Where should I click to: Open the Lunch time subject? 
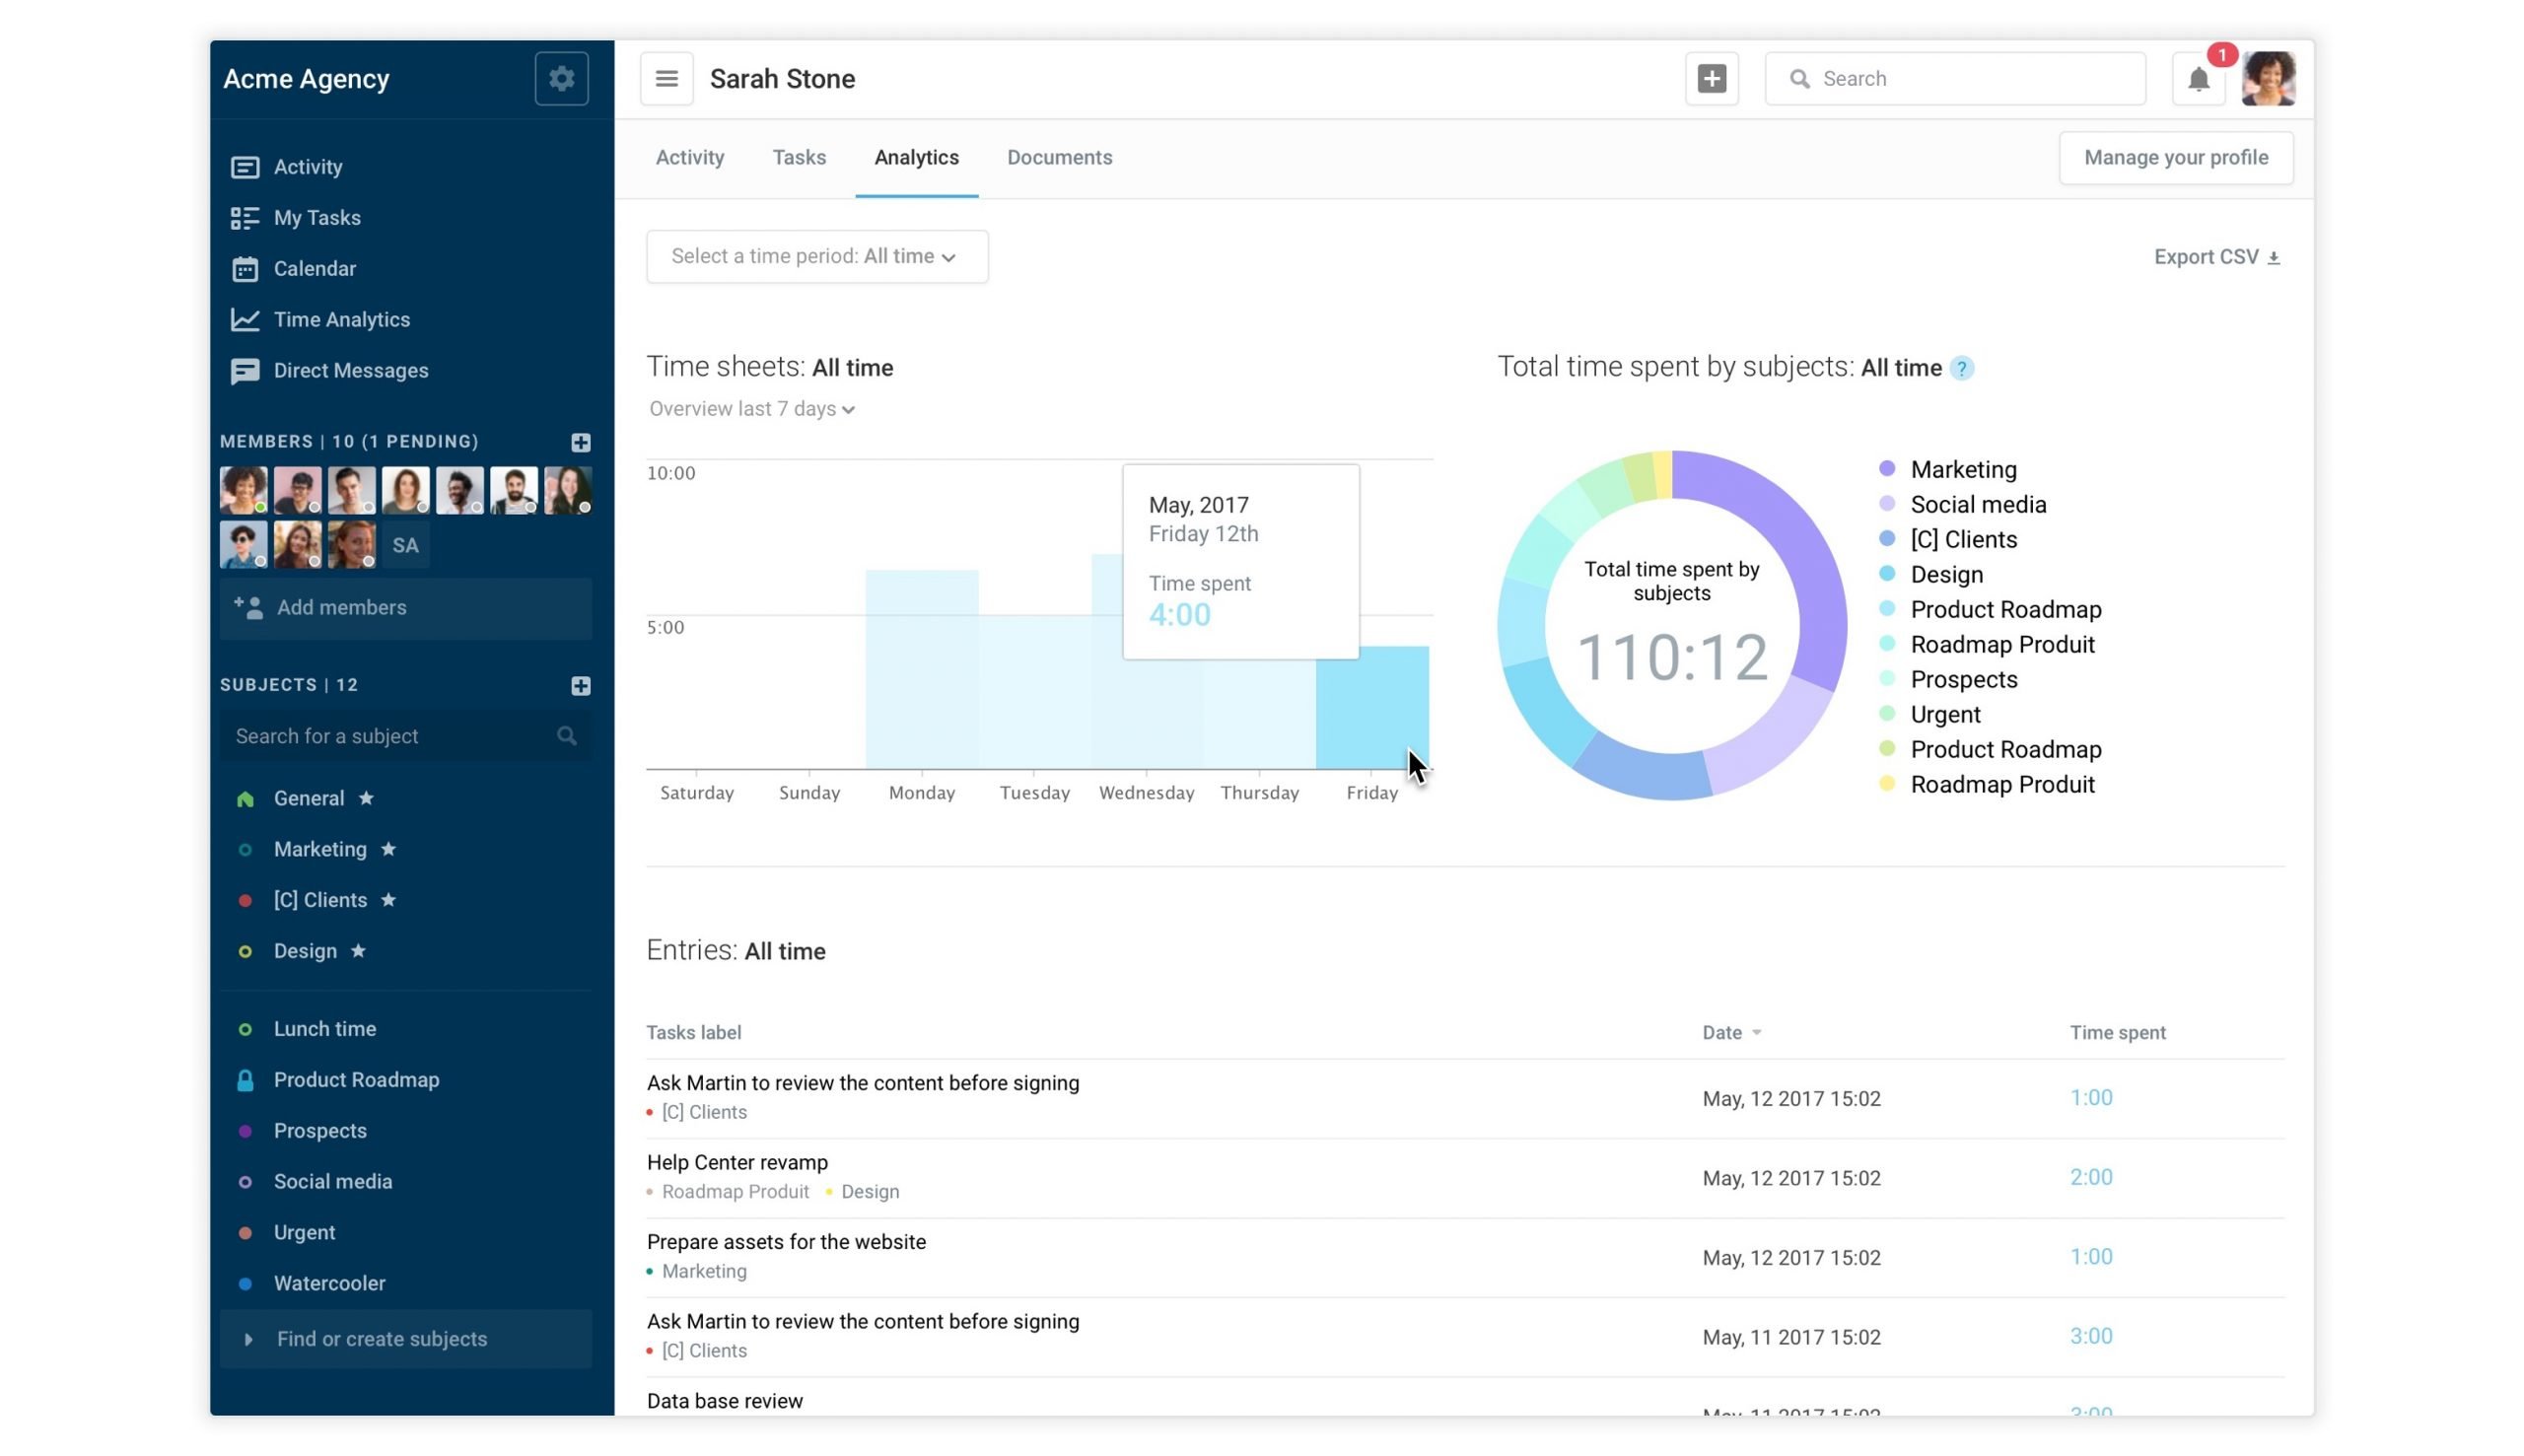tap(324, 1029)
